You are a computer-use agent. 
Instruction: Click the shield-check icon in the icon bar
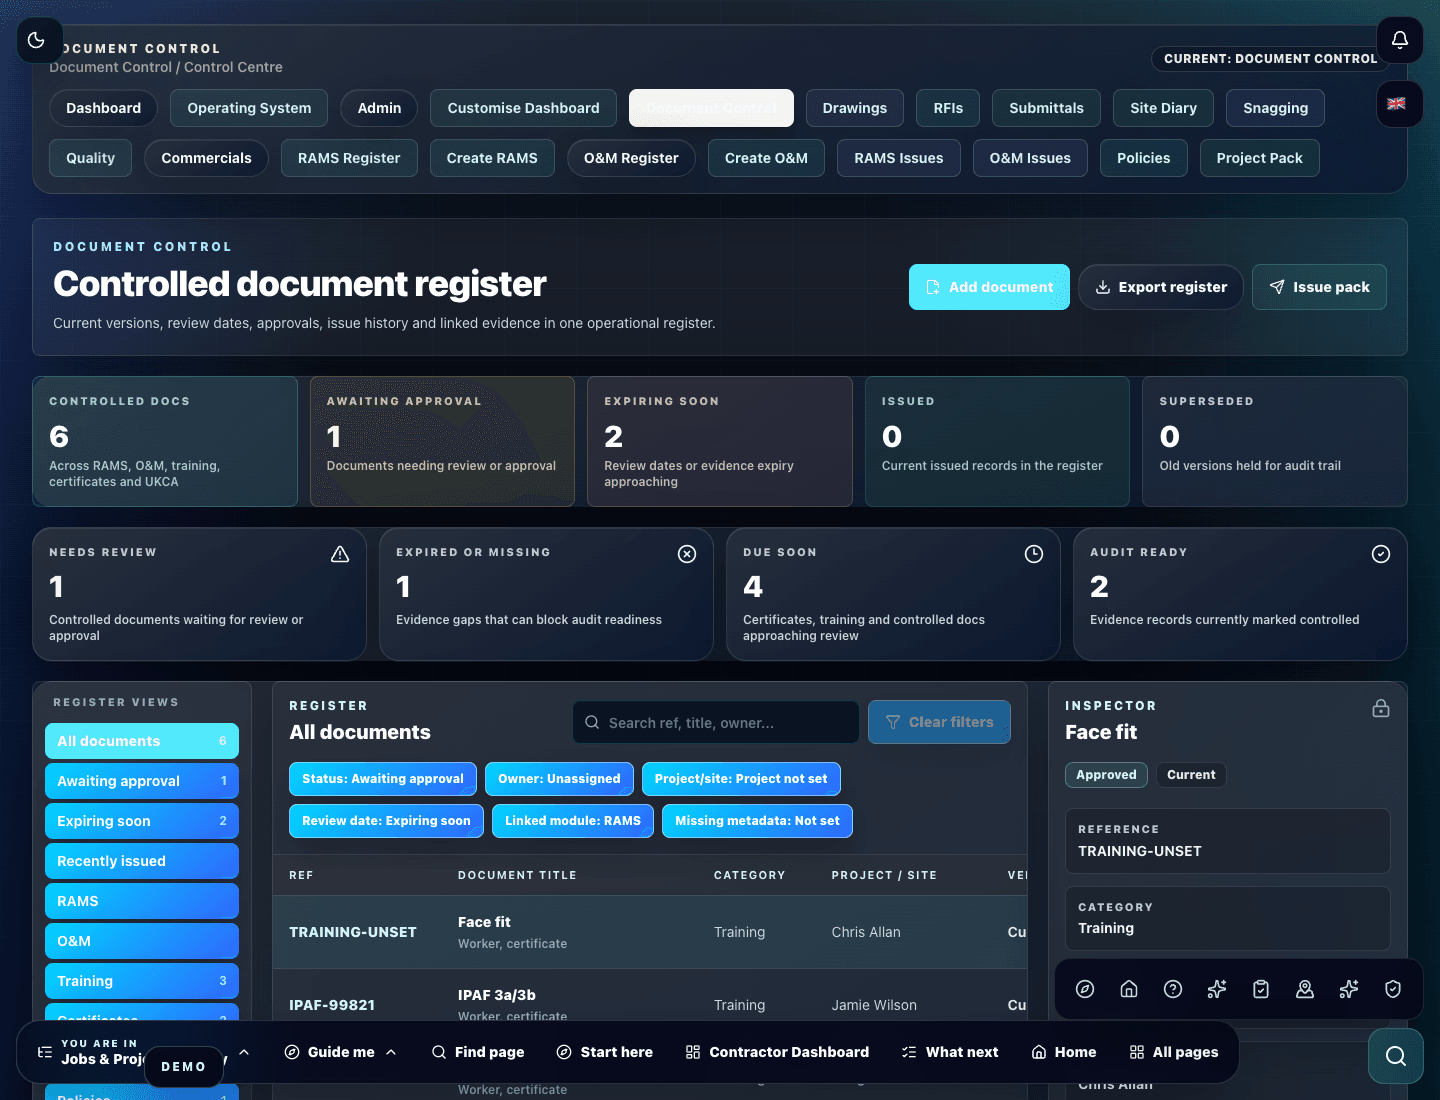coord(1393,989)
